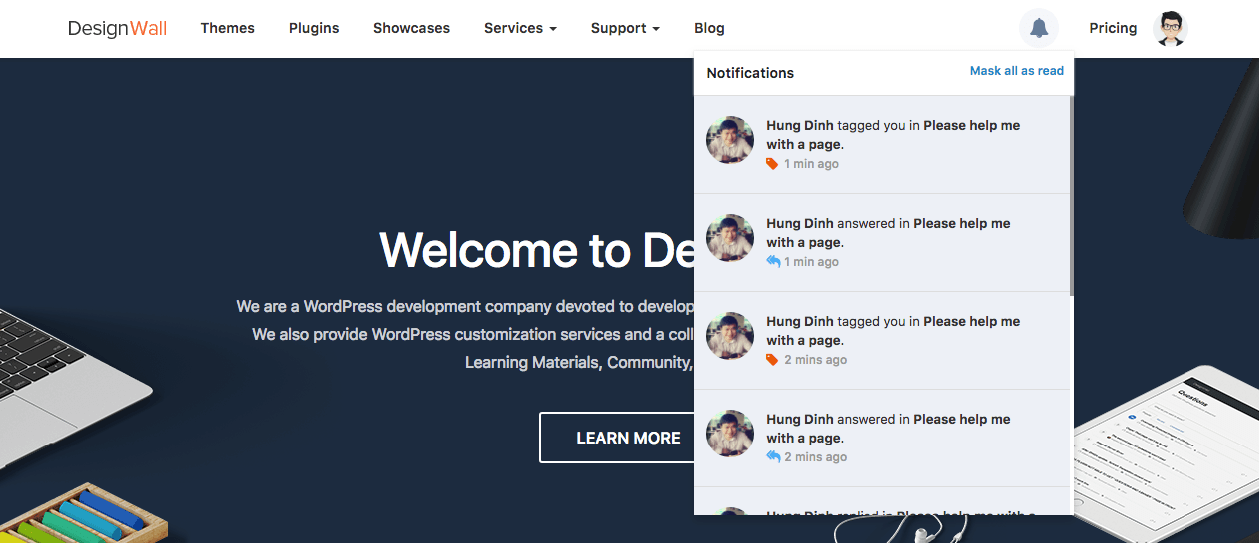Screen dimensions: 1259x543
Task: Open the answered notification from 1 min ago
Action: click(x=882, y=243)
